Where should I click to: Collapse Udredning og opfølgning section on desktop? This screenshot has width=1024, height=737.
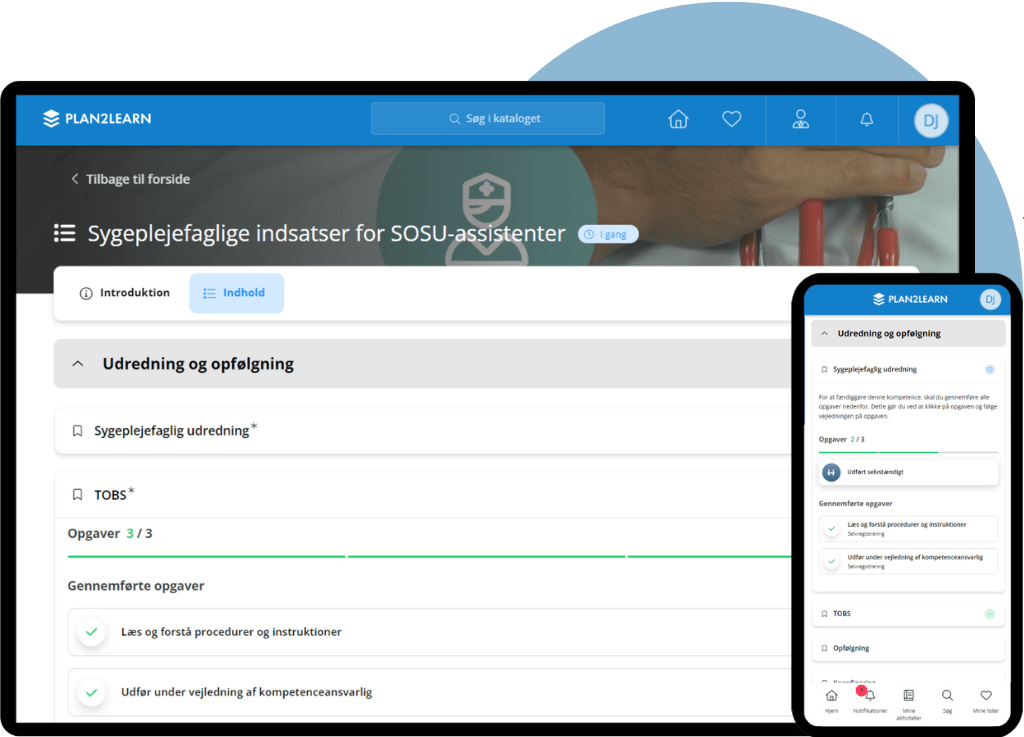78,364
